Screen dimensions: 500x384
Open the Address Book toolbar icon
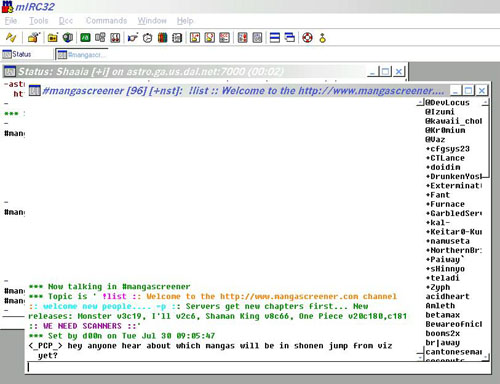coord(177,38)
